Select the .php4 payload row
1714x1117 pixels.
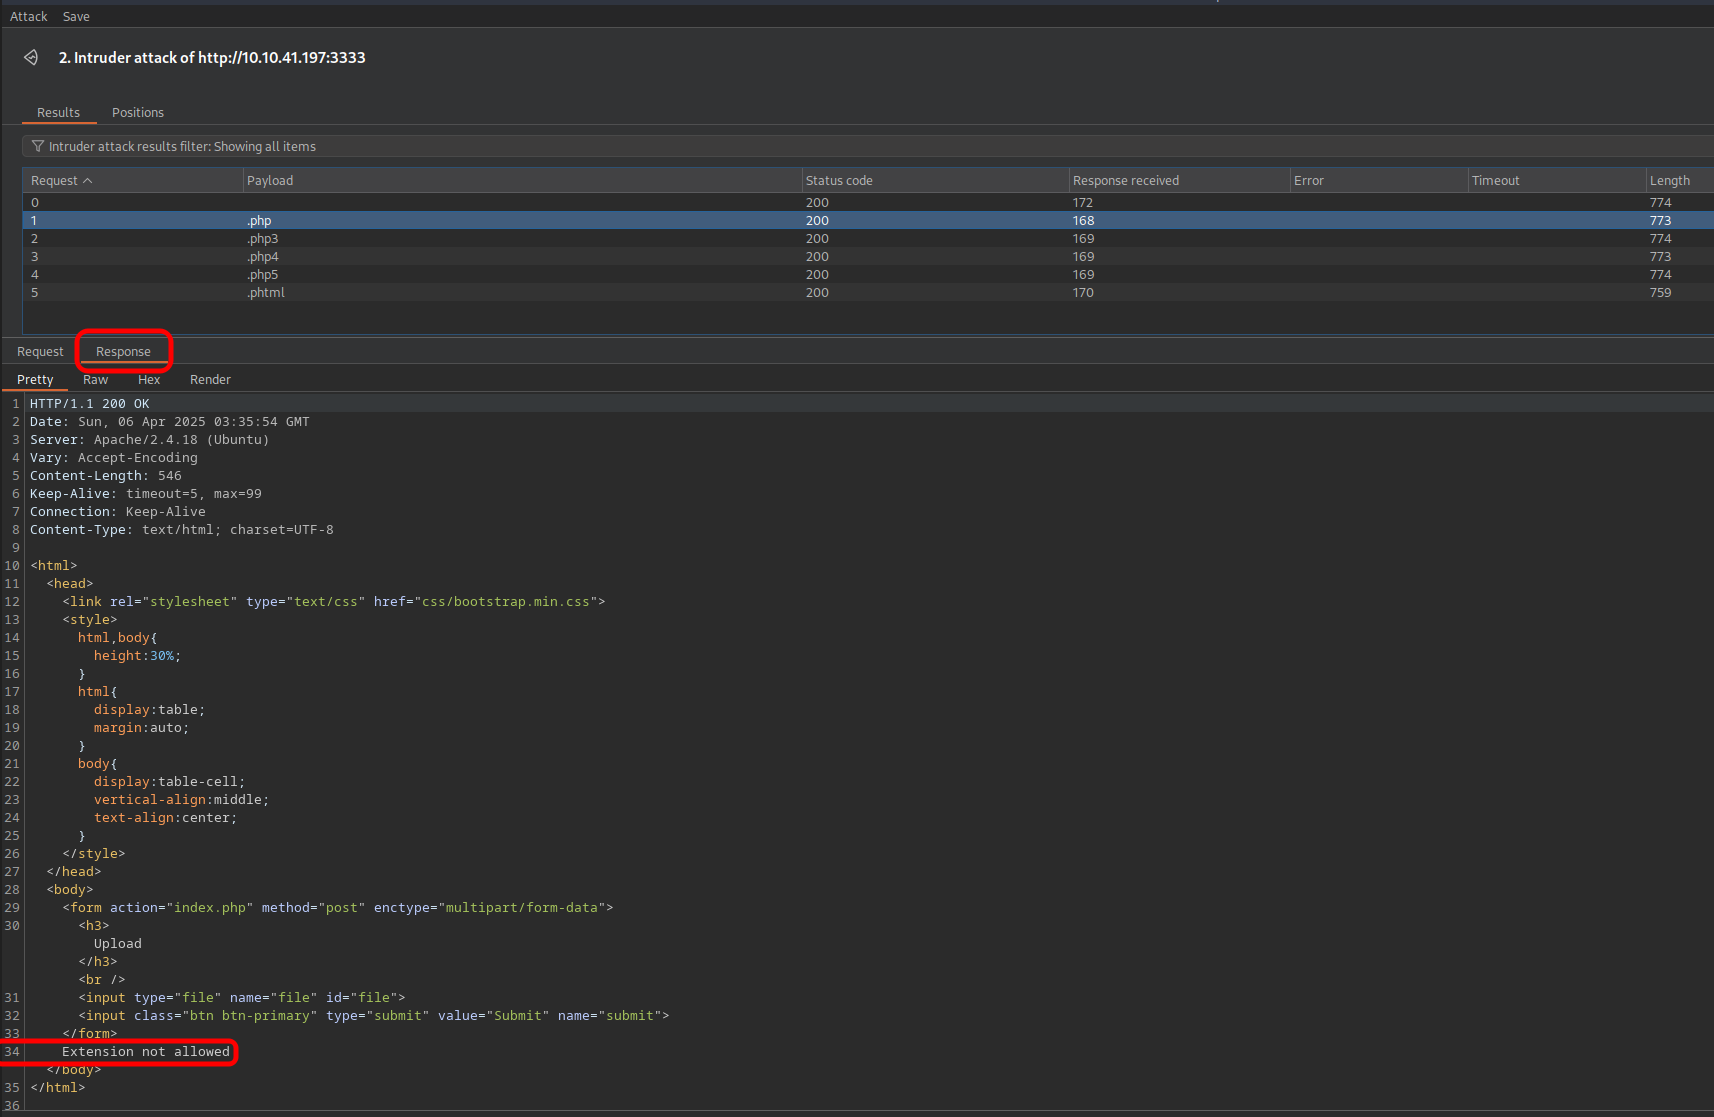click(868, 257)
